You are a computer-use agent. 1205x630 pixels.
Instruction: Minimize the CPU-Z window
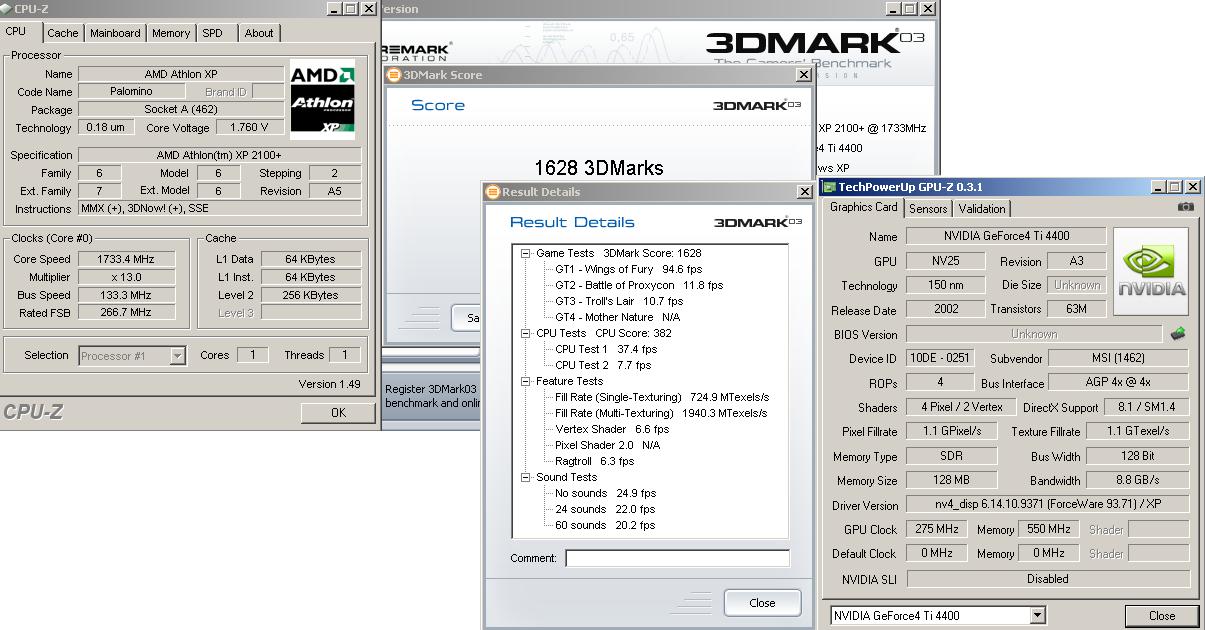coord(333,9)
